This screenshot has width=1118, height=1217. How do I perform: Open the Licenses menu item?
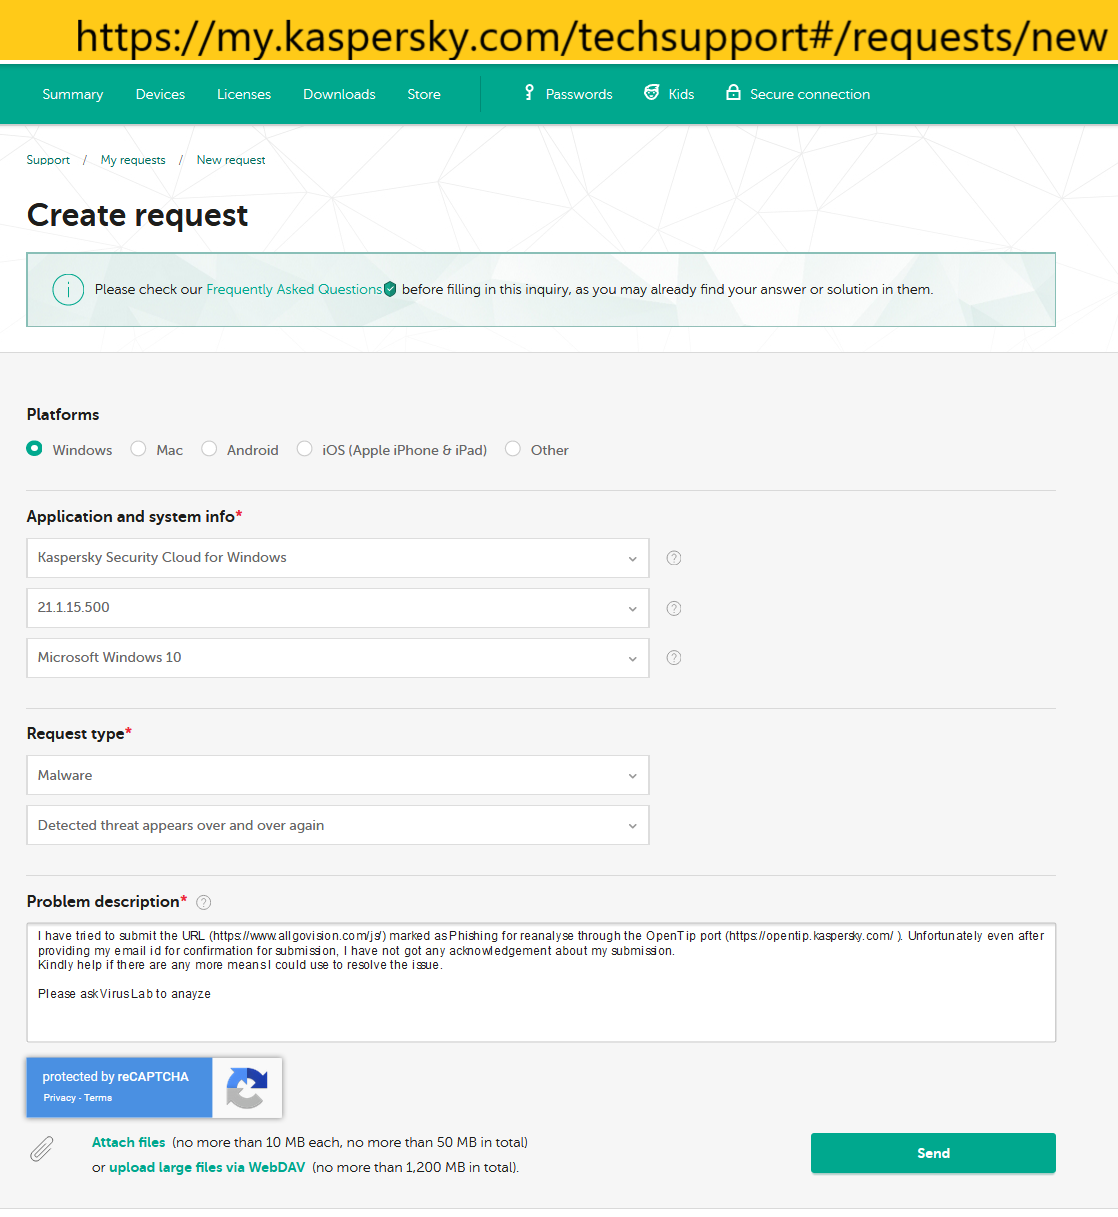click(x=244, y=94)
